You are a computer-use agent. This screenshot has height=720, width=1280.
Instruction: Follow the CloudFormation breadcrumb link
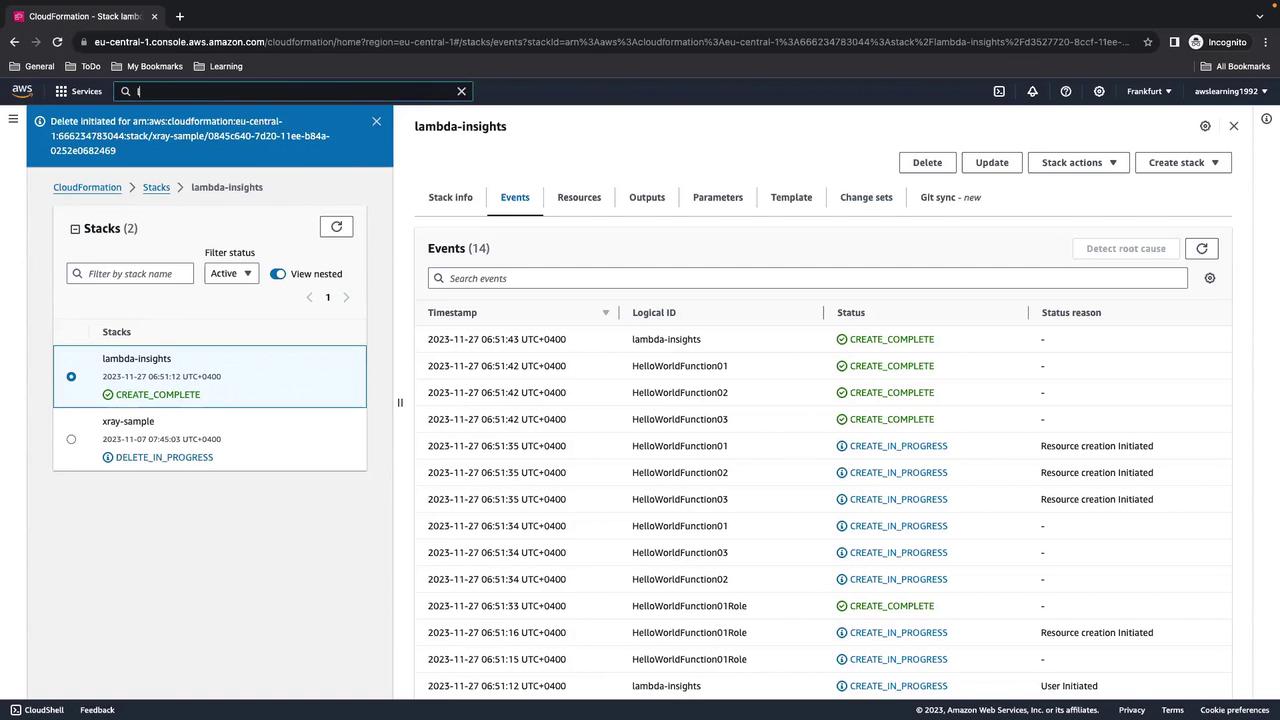click(87, 187)
